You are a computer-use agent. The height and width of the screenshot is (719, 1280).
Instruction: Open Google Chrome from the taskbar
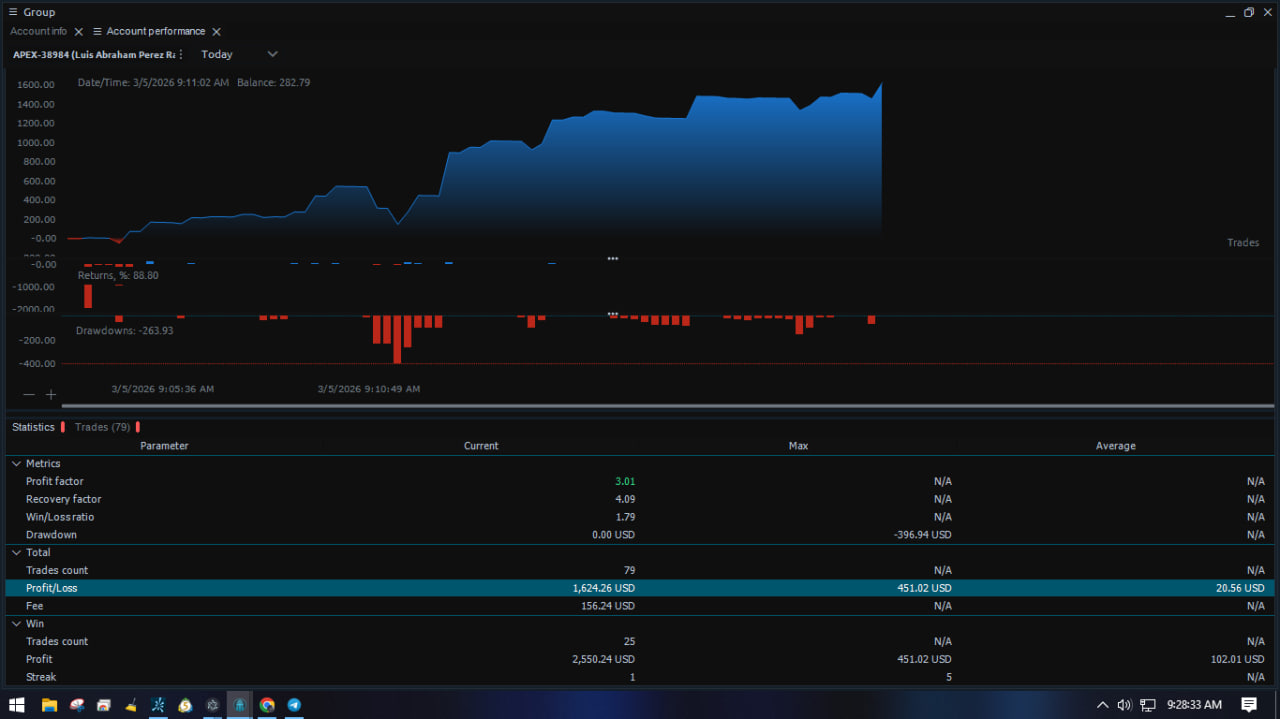click(x=267, y=705)
